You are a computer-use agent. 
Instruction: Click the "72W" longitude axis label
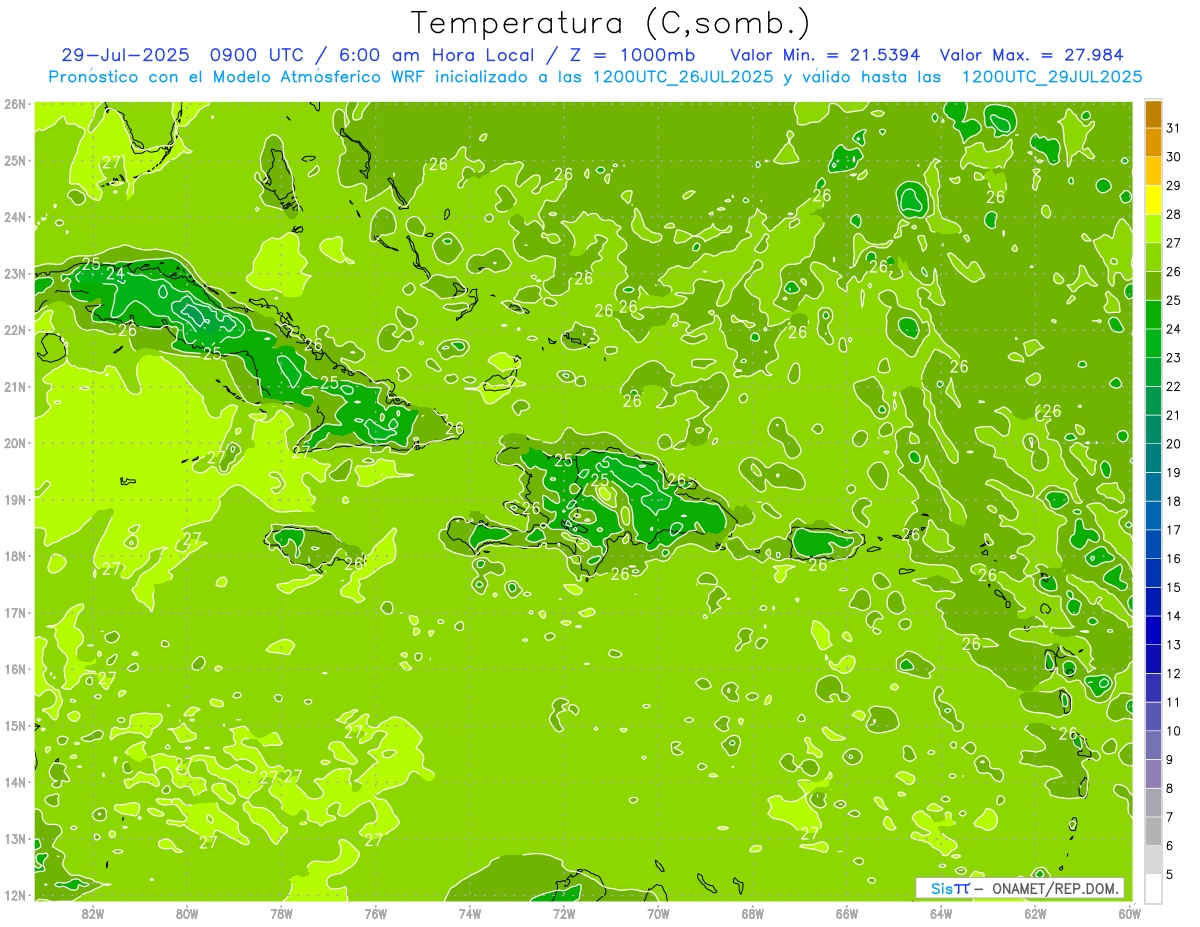point(564,913)
